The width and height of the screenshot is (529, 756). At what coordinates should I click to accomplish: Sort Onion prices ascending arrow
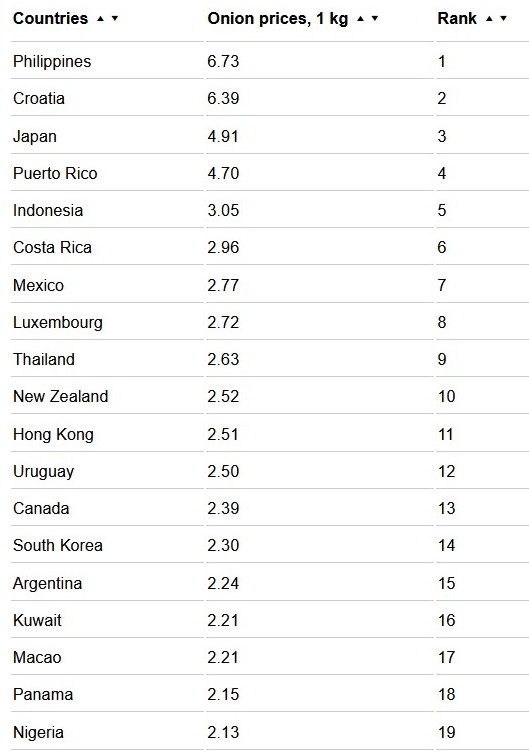pos(360,19)
